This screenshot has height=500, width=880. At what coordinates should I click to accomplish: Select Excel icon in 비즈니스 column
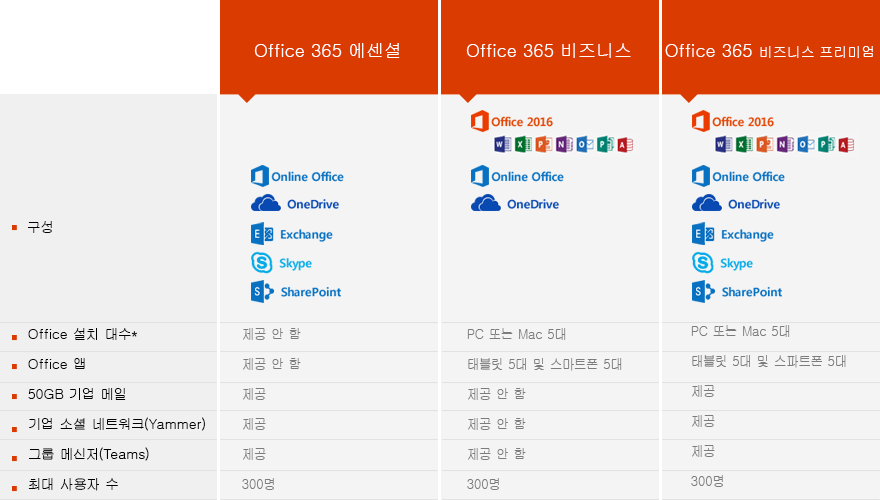tap(523, 144)
